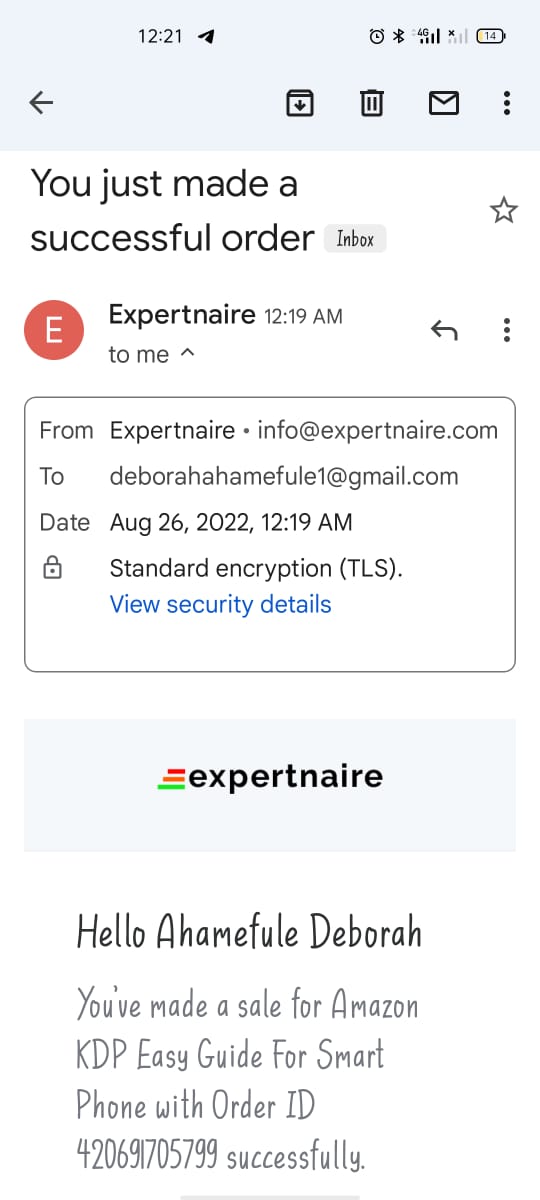Tap the recipient address deborahahamefule1@gmail.com
This screenshot has height=1200, width=540.
tap(284, 477)
